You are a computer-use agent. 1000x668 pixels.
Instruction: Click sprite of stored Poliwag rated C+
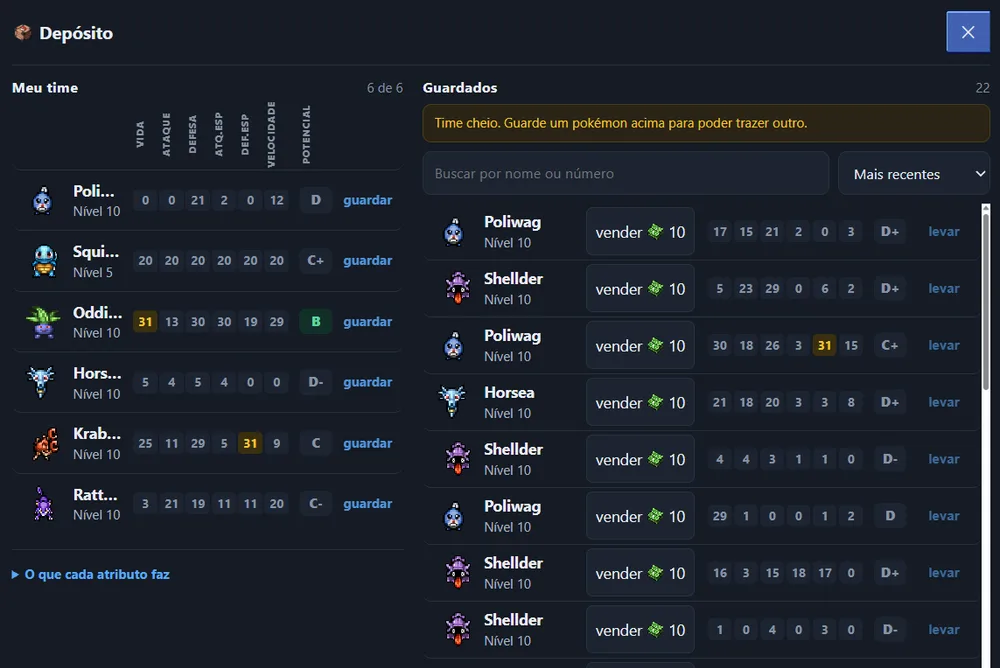click(x=453, y=345)
